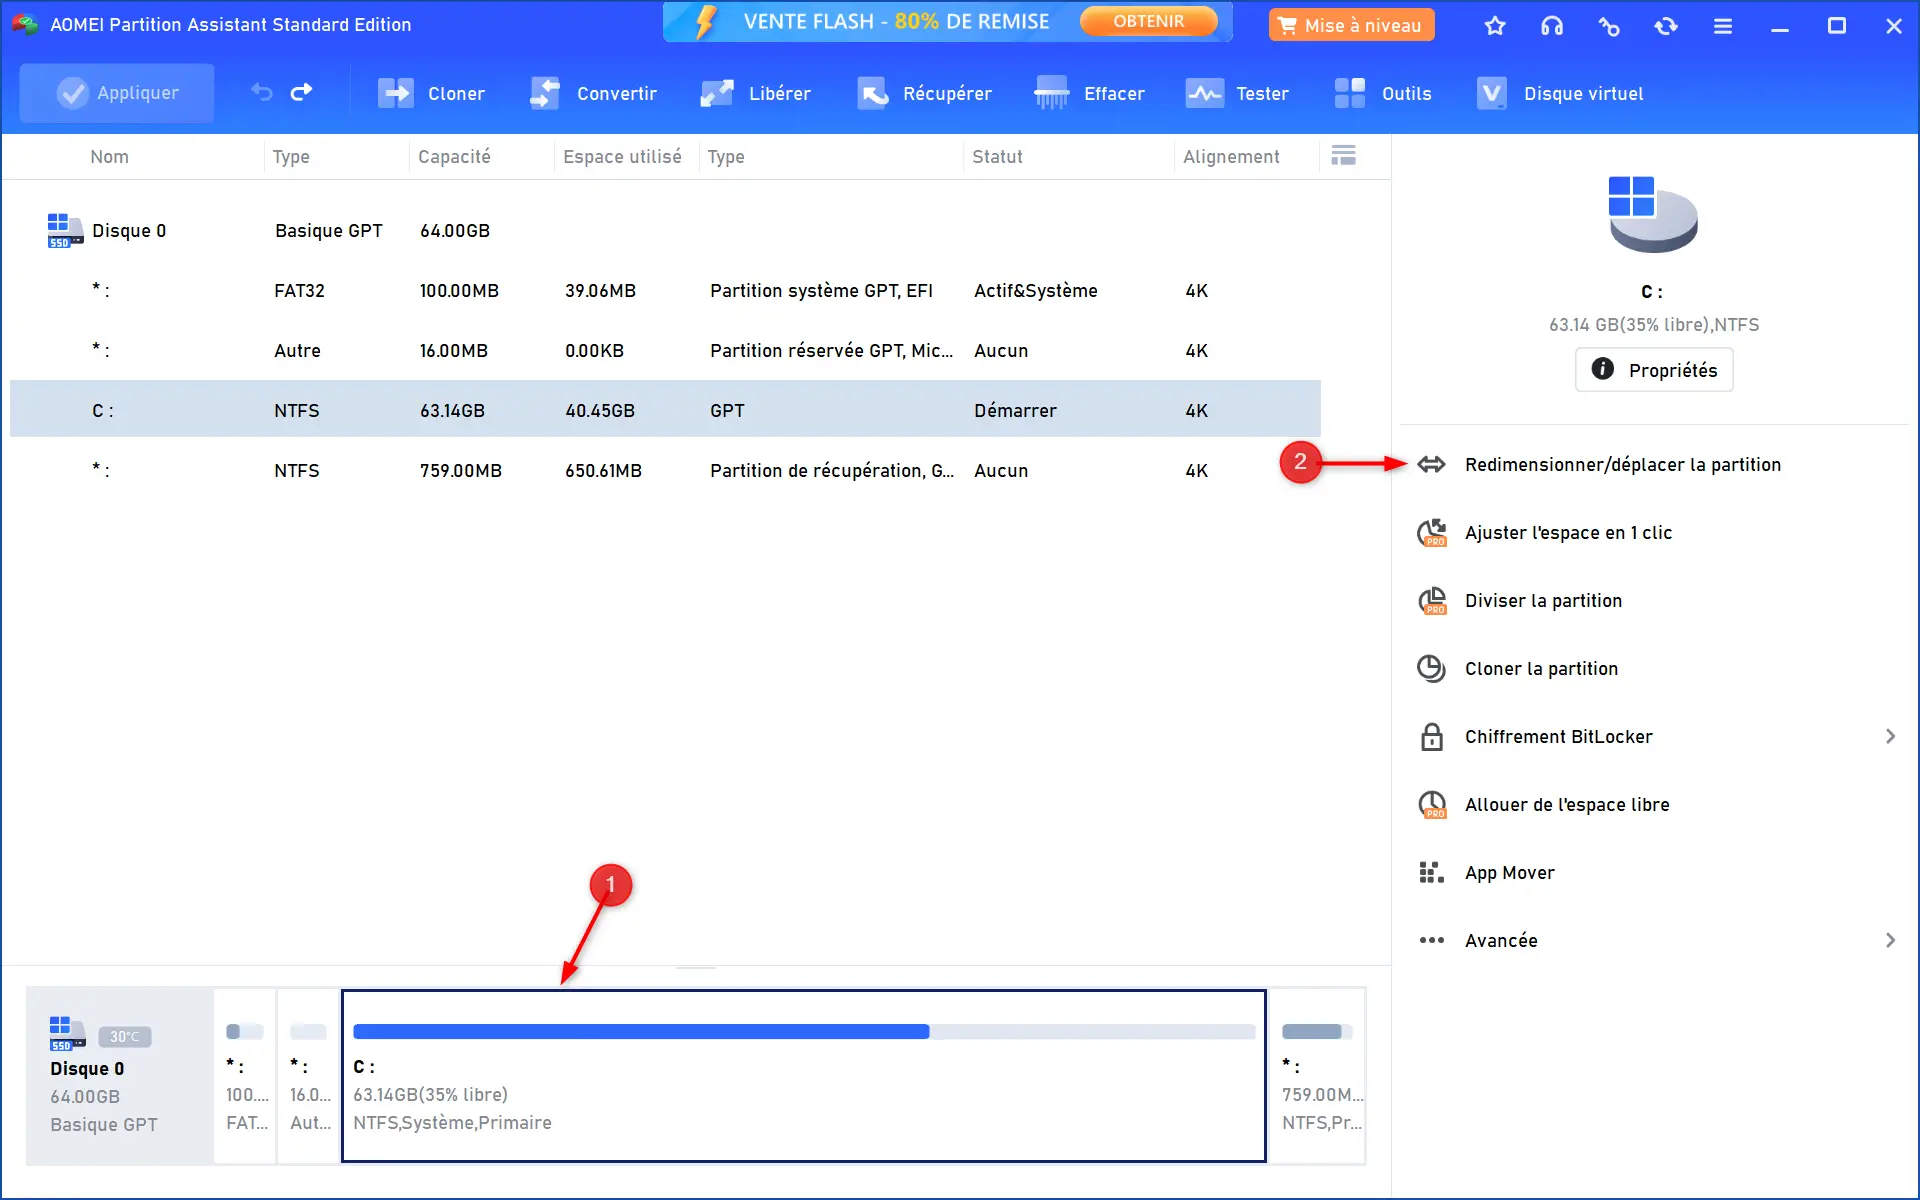Click the 30°C temperature badge
Viewport: 1920px width, 1200px height.
pyautogui.click(x=125, y=1037)
